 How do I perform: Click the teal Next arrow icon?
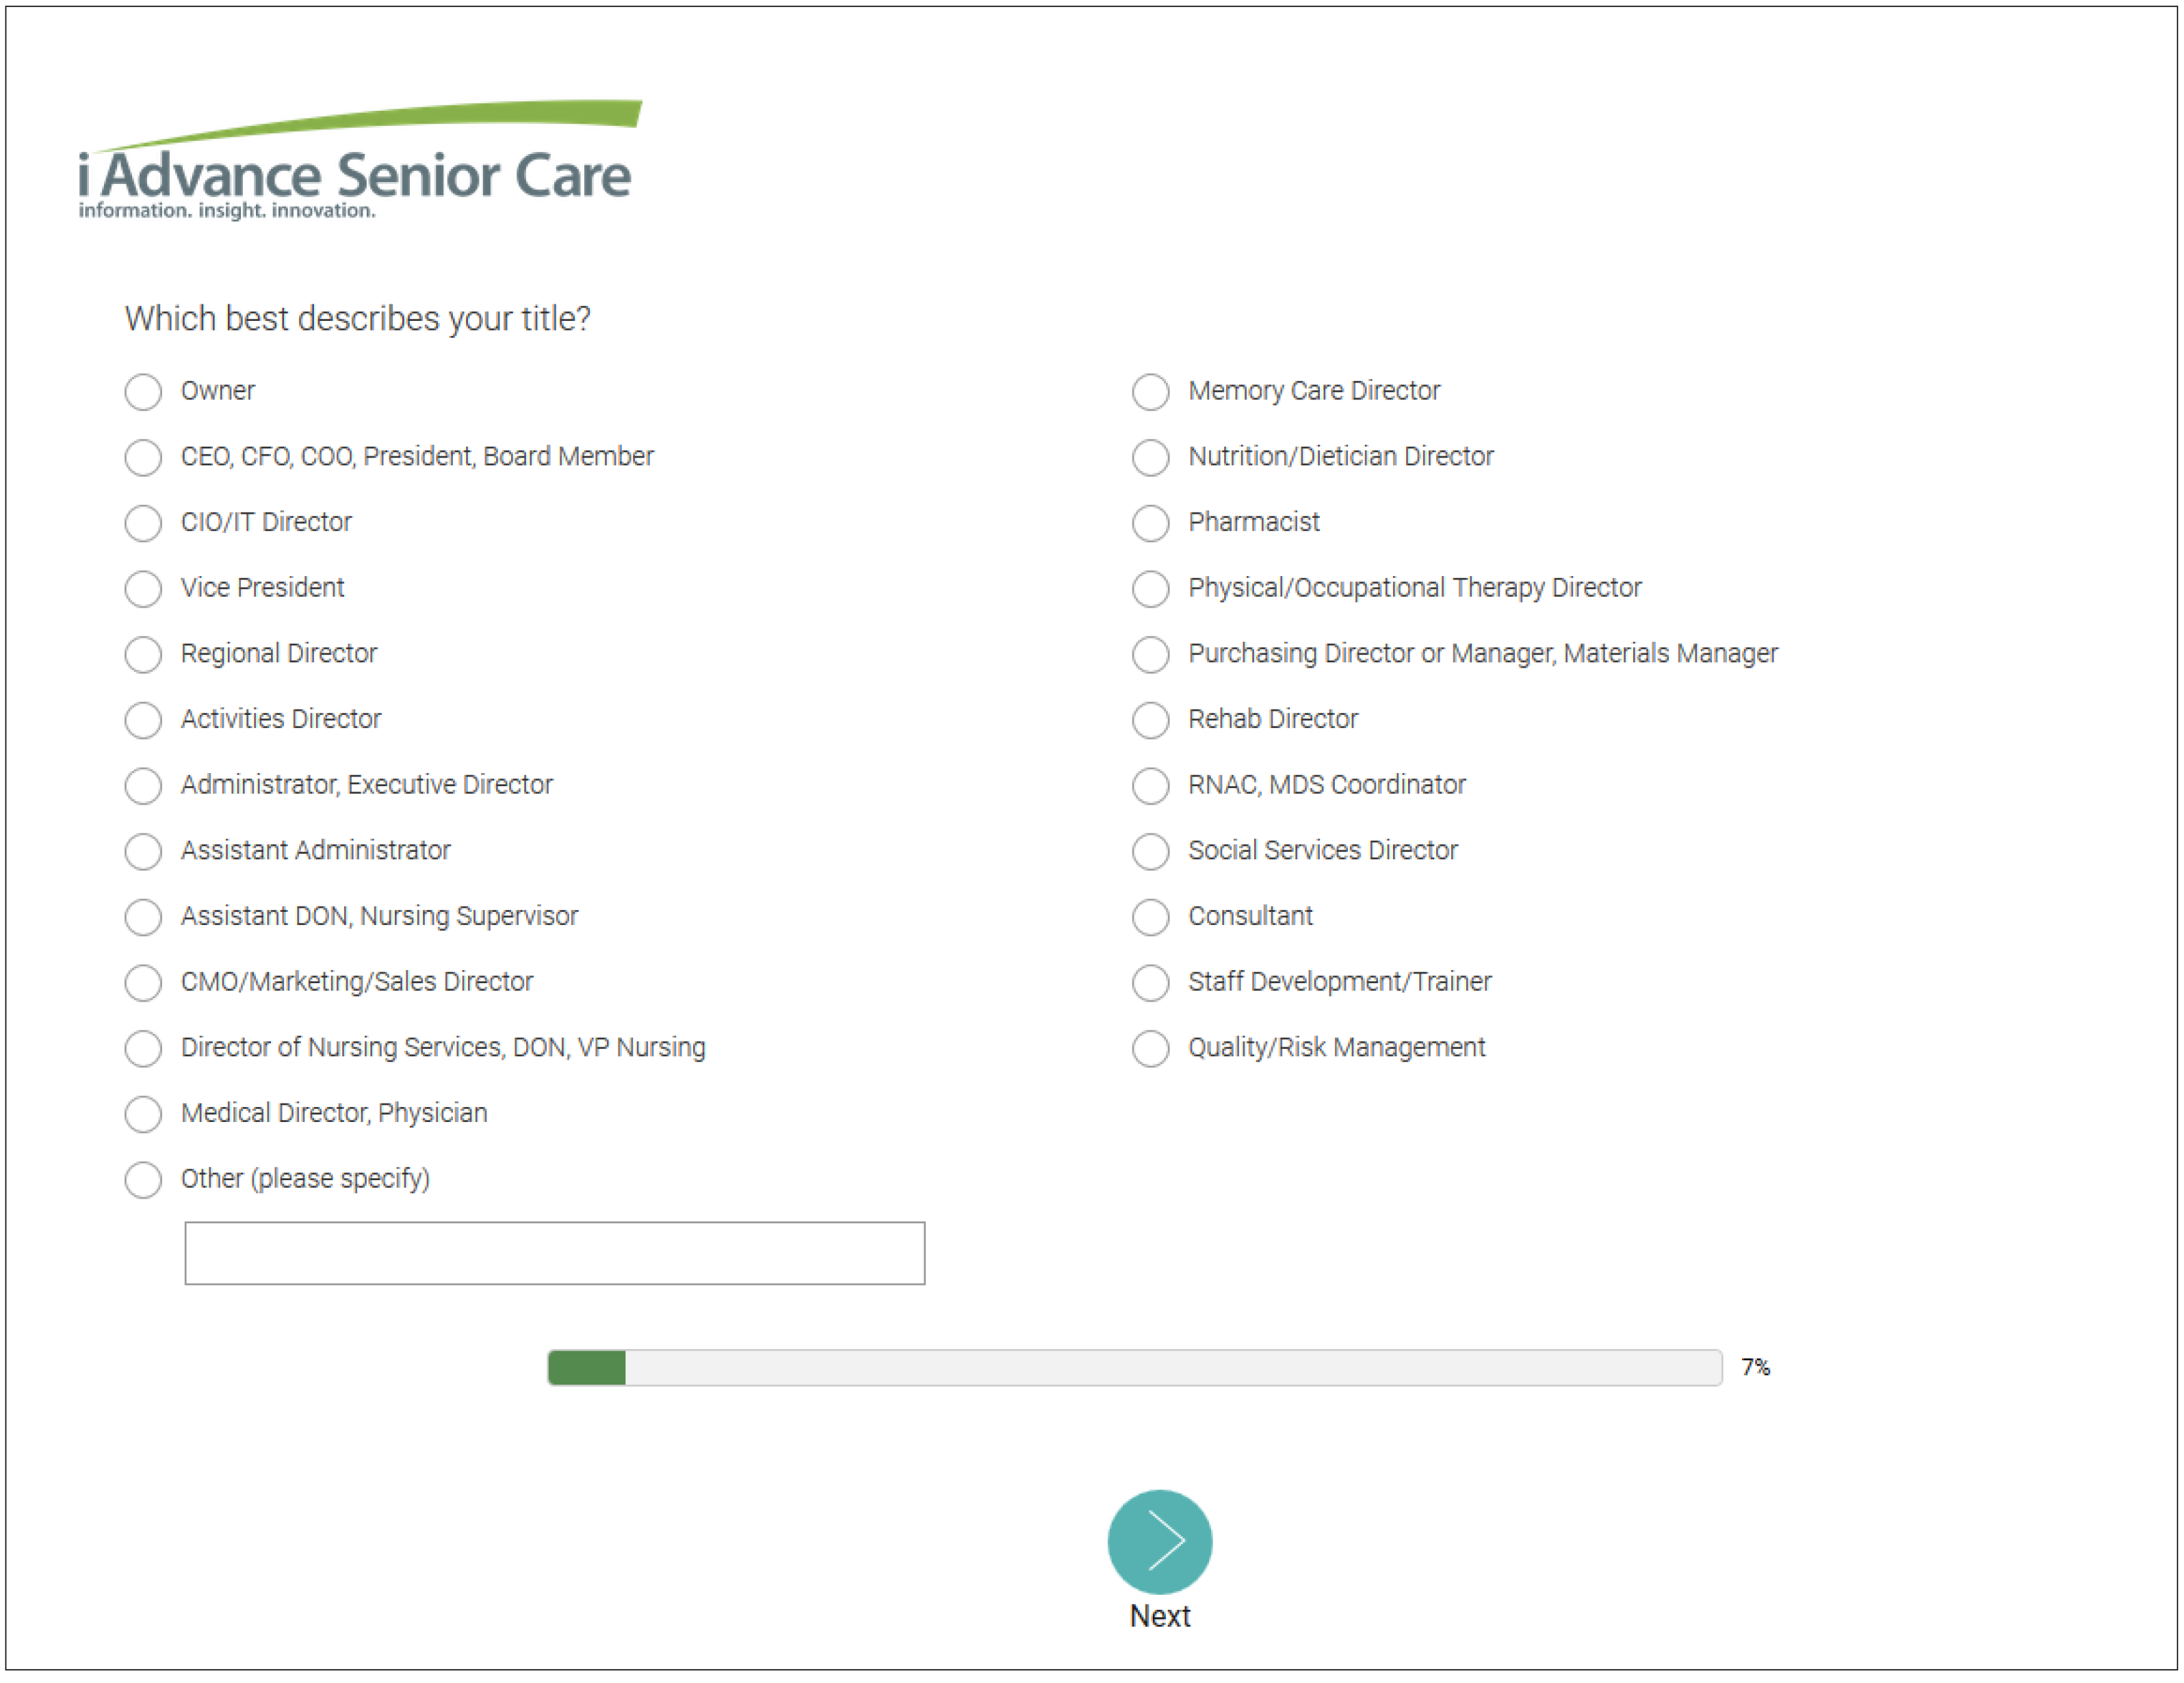(x=1159, y=1541)
